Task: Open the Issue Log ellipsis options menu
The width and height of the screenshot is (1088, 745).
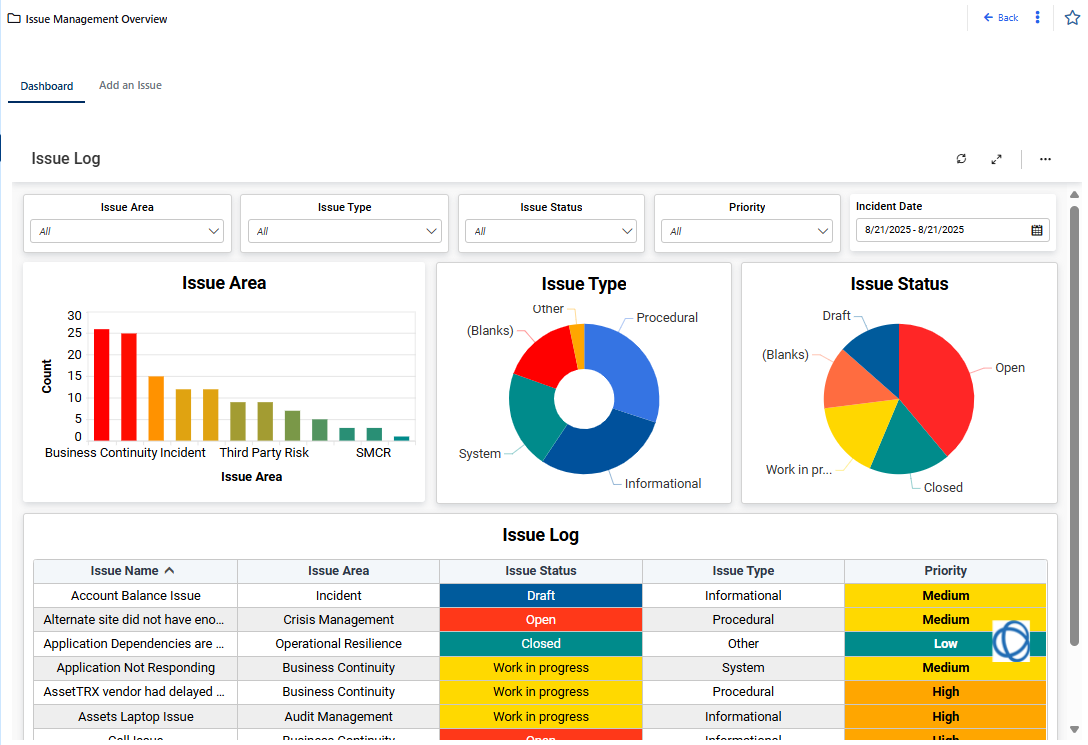Action: click(1045, 159)
